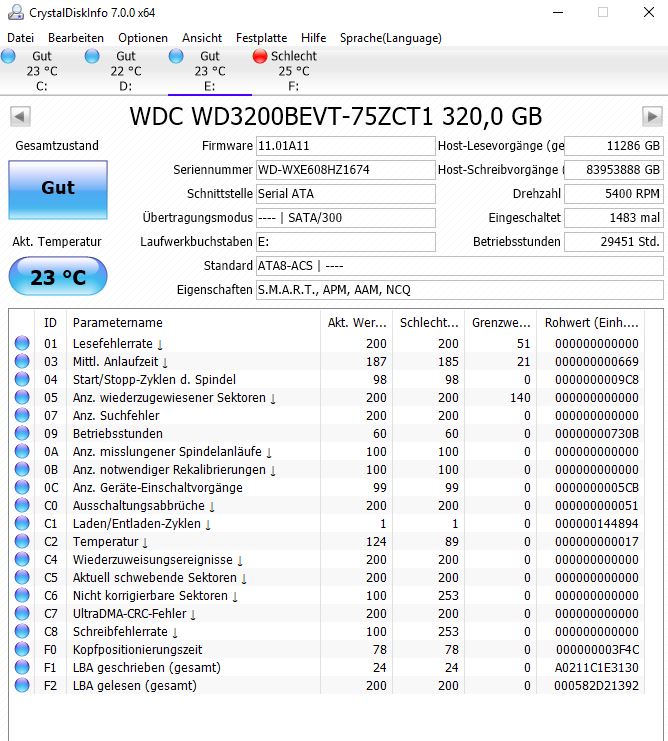The image size is (668, 741).
Task: Click status icon of Kopfpositionierungszeit row
Action: tap(22, 649)
